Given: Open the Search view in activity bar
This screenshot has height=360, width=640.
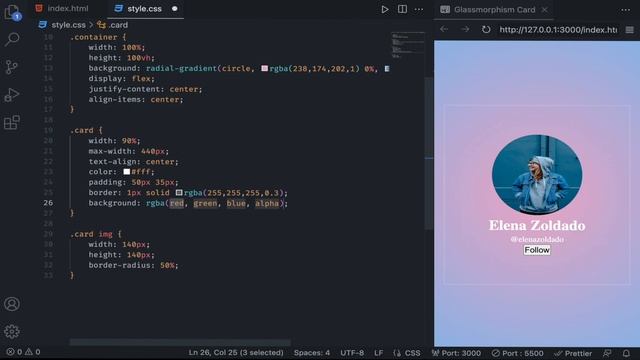Looking at the screenshot, I should pyautogui.click(x=12, y=39).
